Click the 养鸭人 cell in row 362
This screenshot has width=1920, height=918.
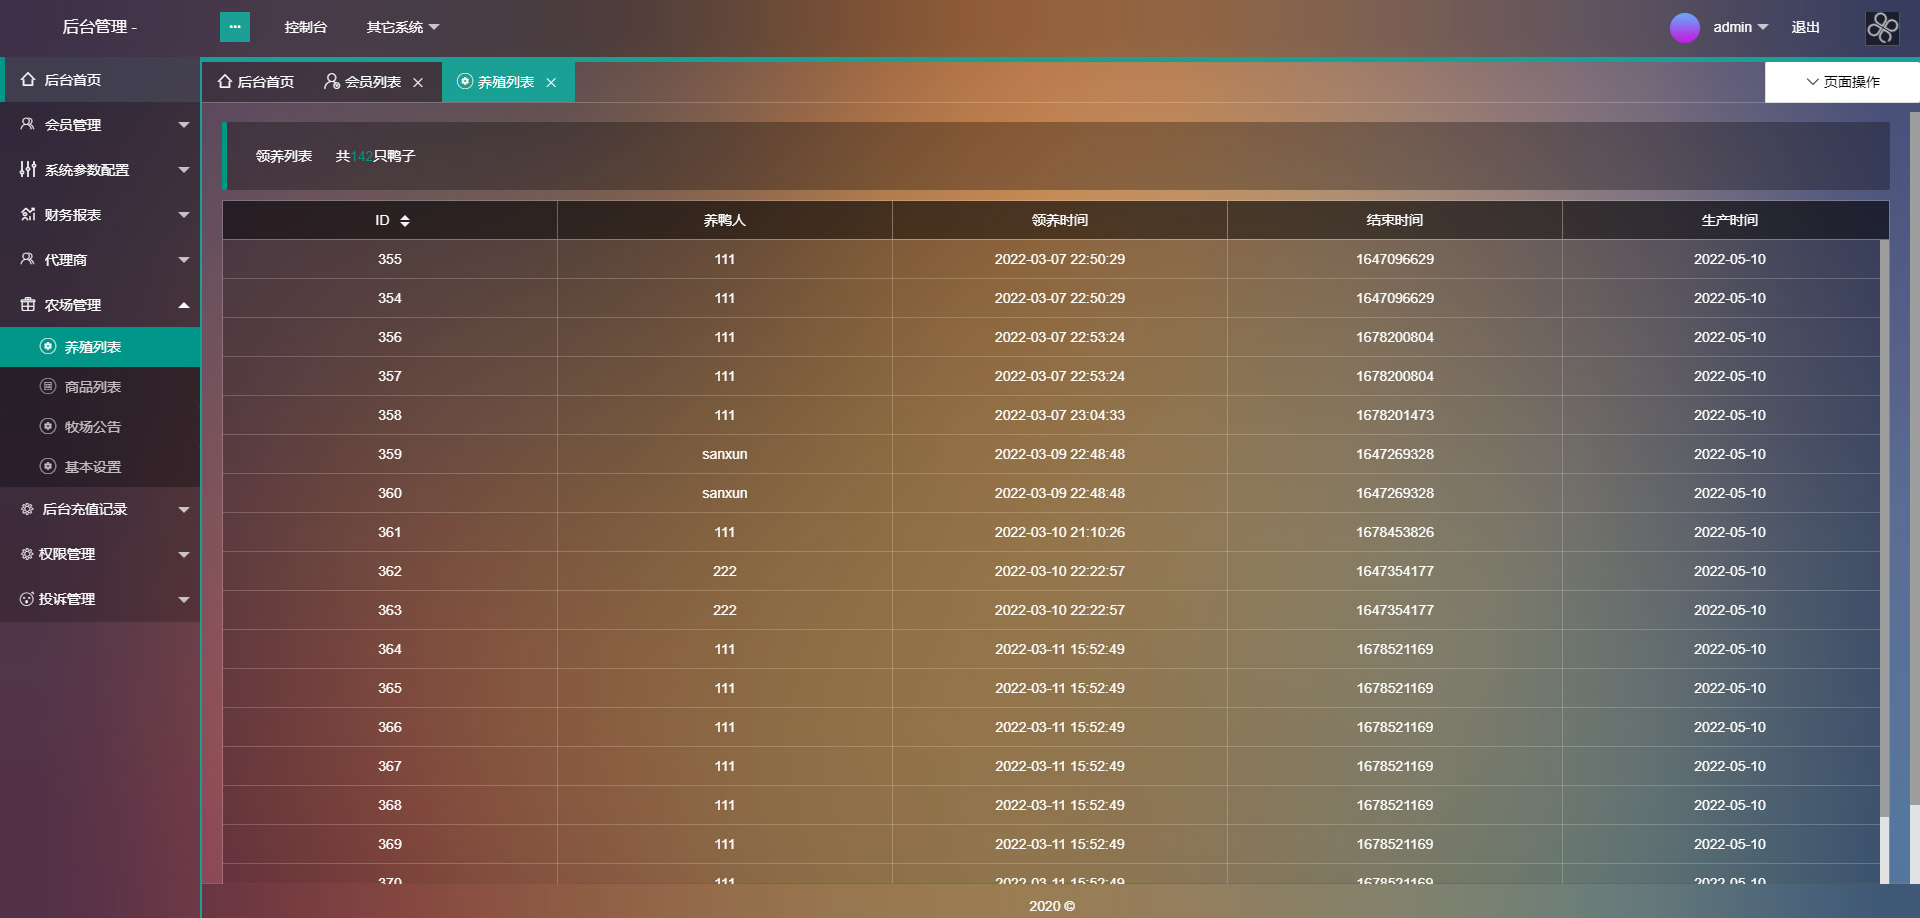point(725,571)
